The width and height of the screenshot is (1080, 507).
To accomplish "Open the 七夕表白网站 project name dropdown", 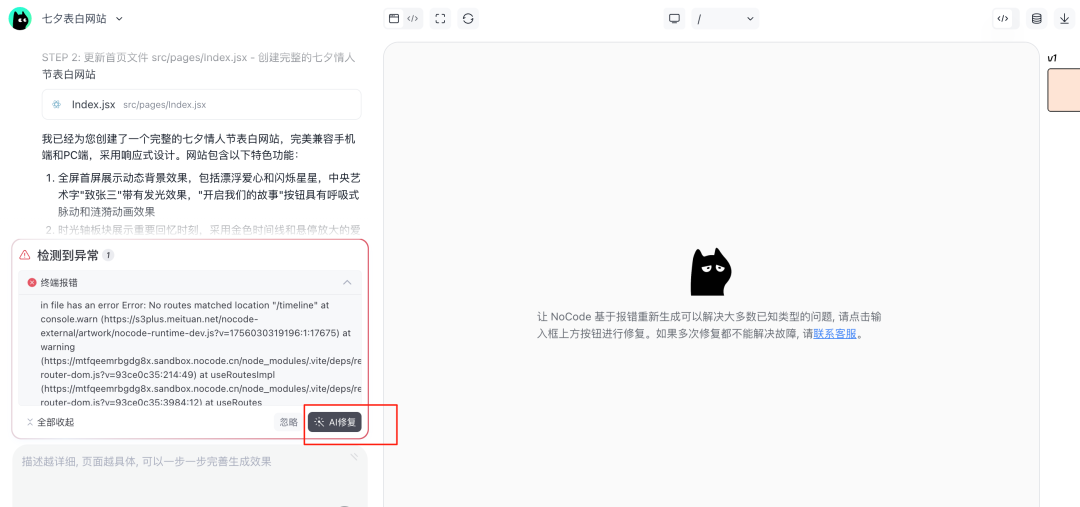I will pos(82,19).
